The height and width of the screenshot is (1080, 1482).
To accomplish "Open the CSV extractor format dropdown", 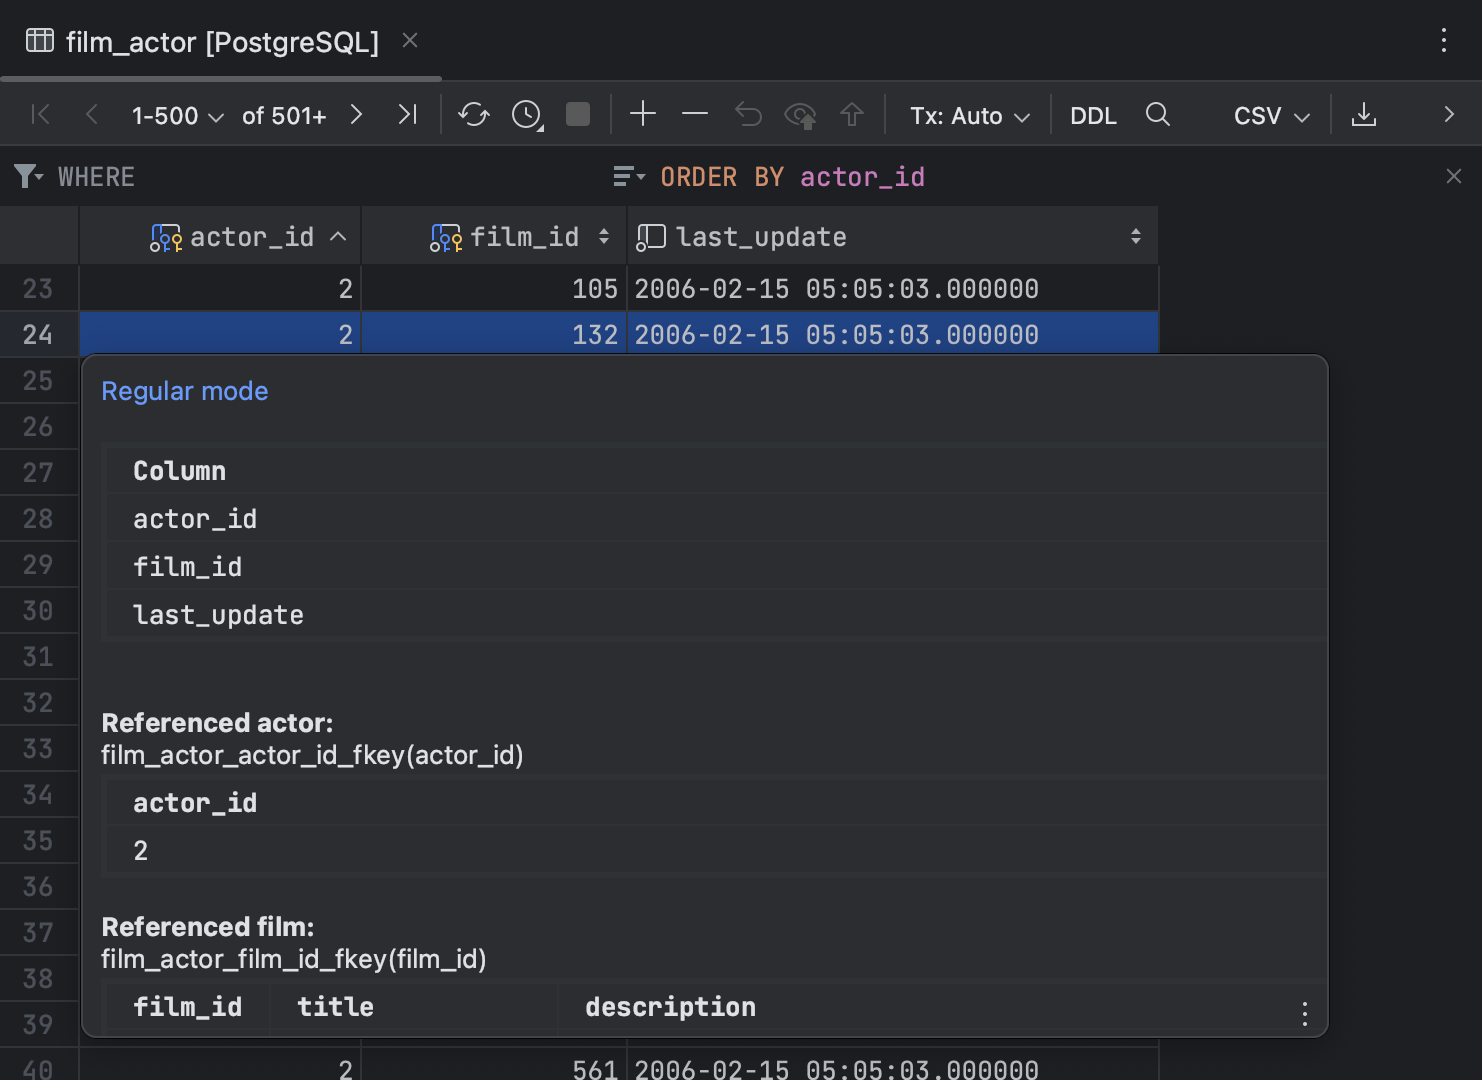I will (x=1268, y=115).
